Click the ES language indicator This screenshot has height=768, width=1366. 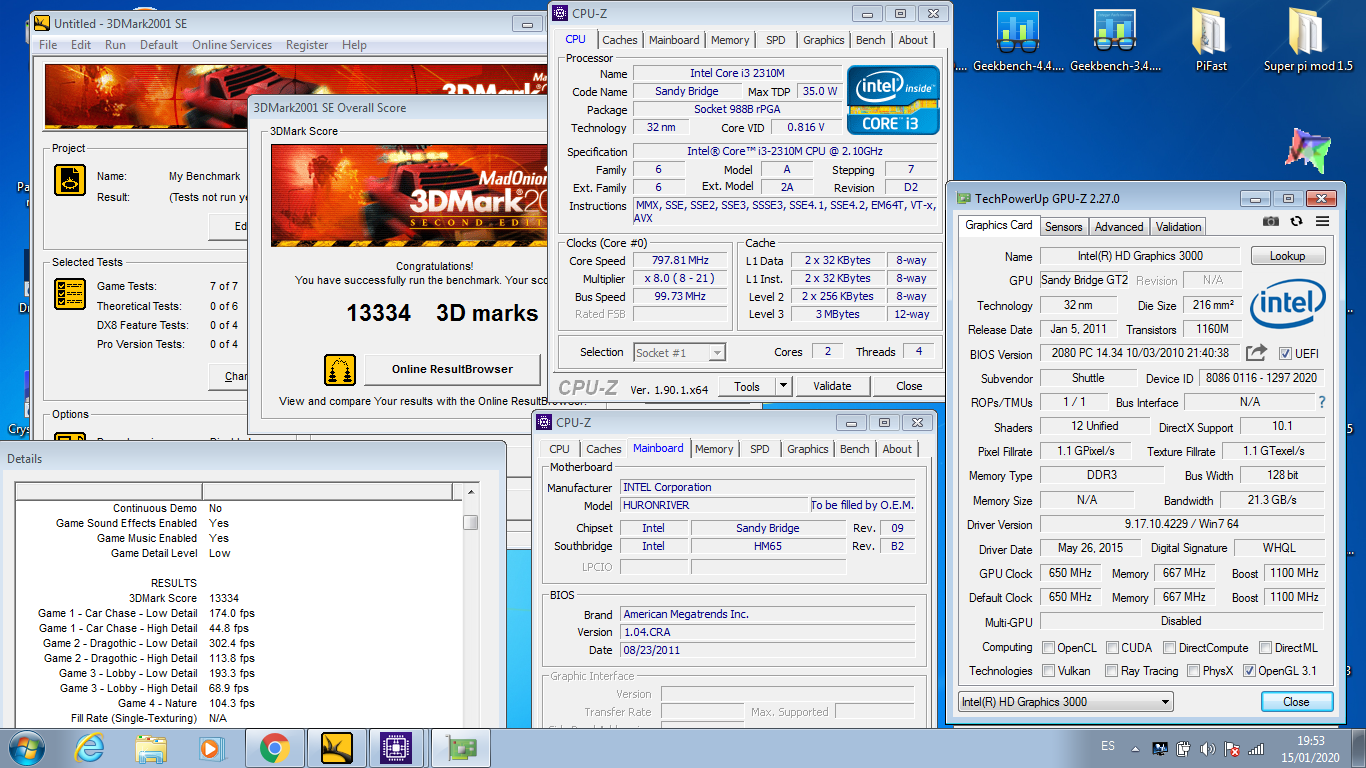coord(1108,747)
